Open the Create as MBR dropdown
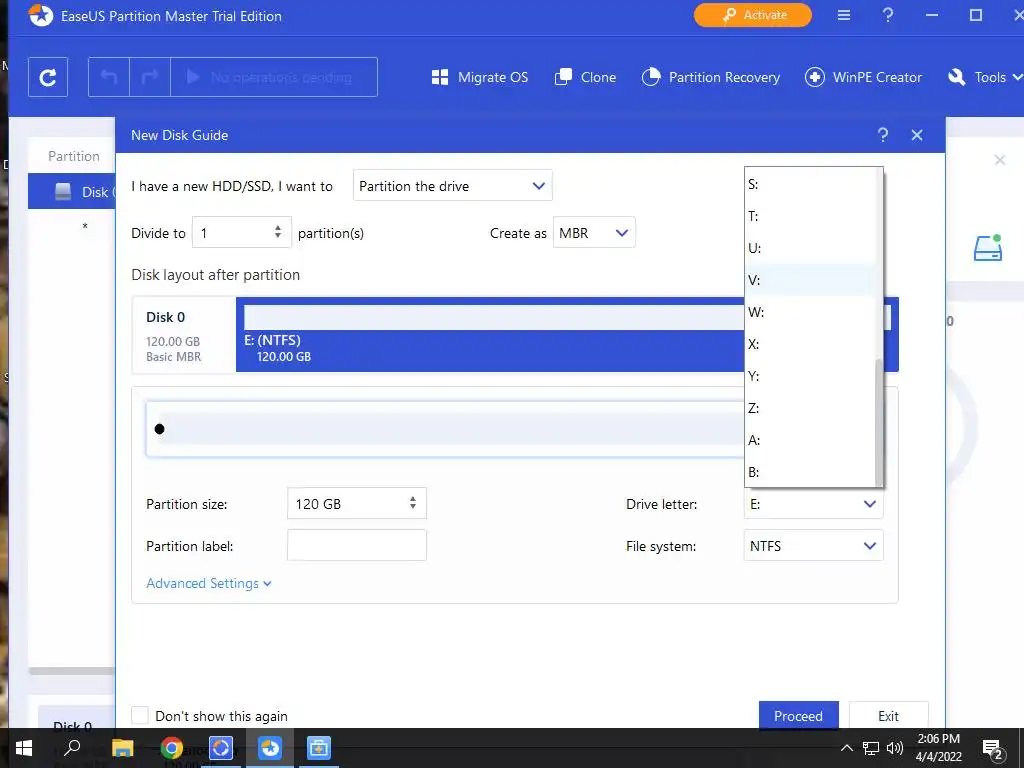The height and width of the screenshot is (768, 1024). coord(594,232)
